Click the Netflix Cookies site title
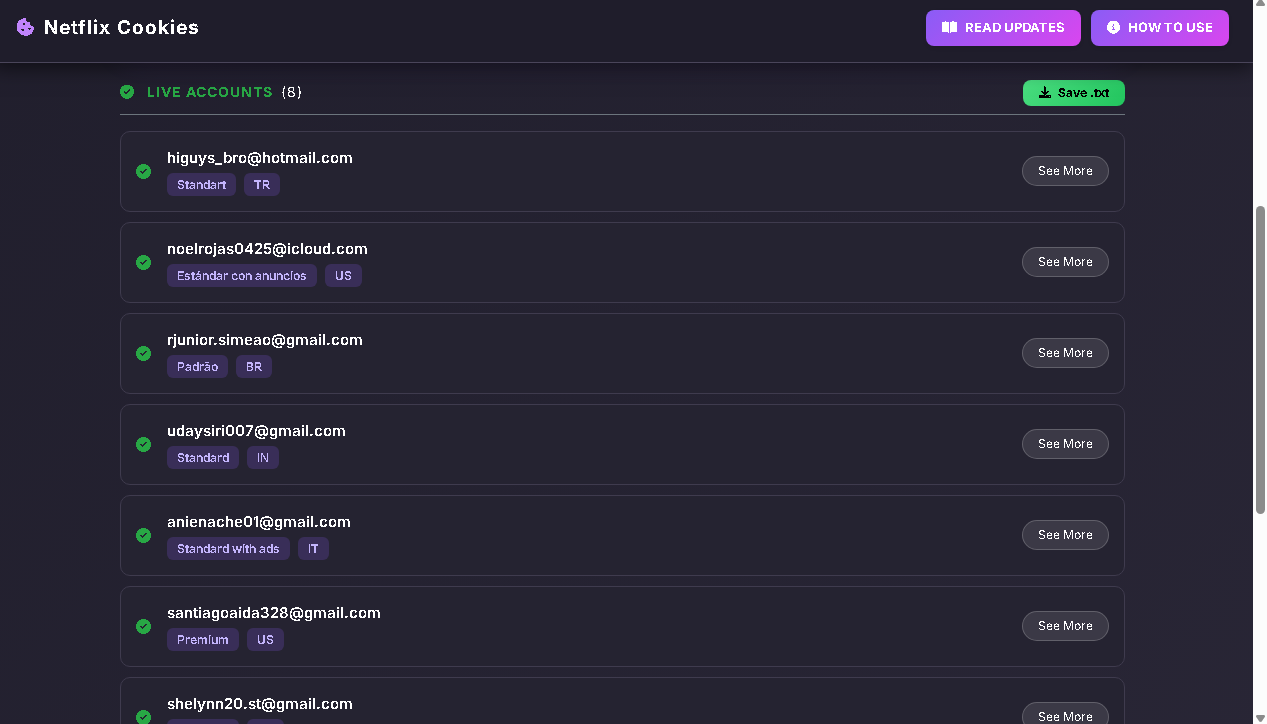This screenshot has width=1267, height=724. pyautogui.click(x=121, y=27)
